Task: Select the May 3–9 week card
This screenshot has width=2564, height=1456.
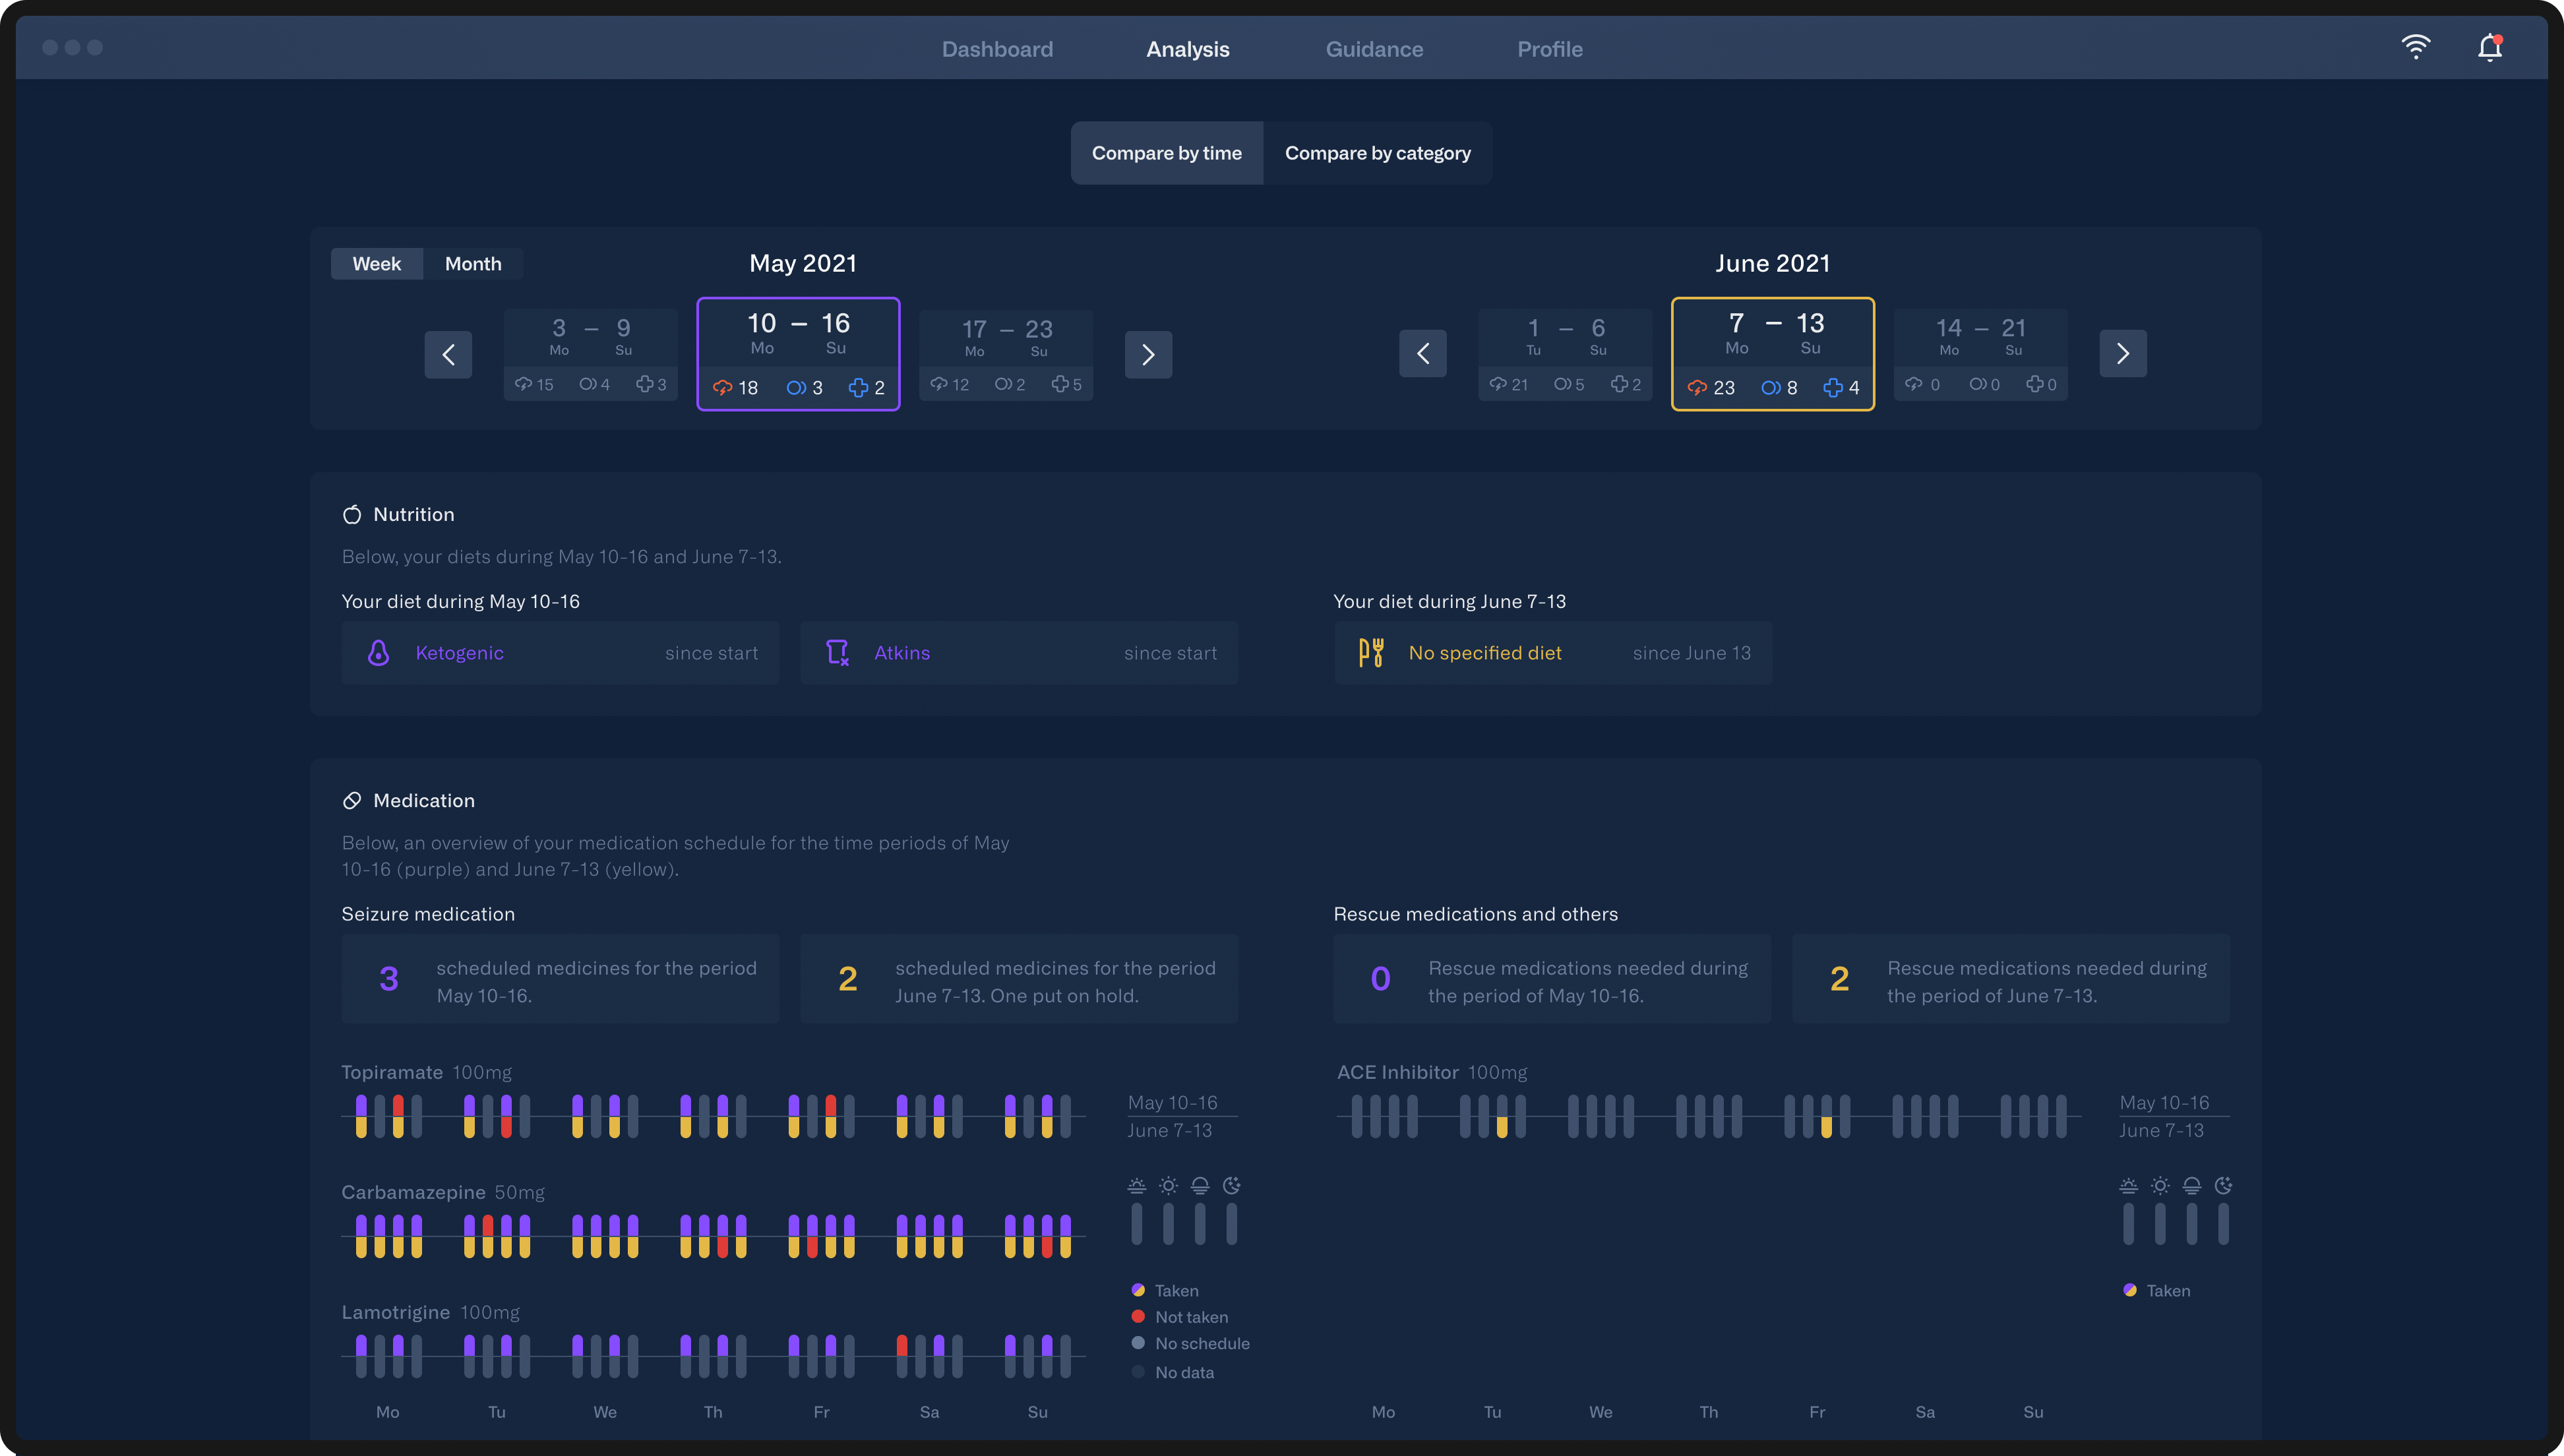Action: [591, 355]
